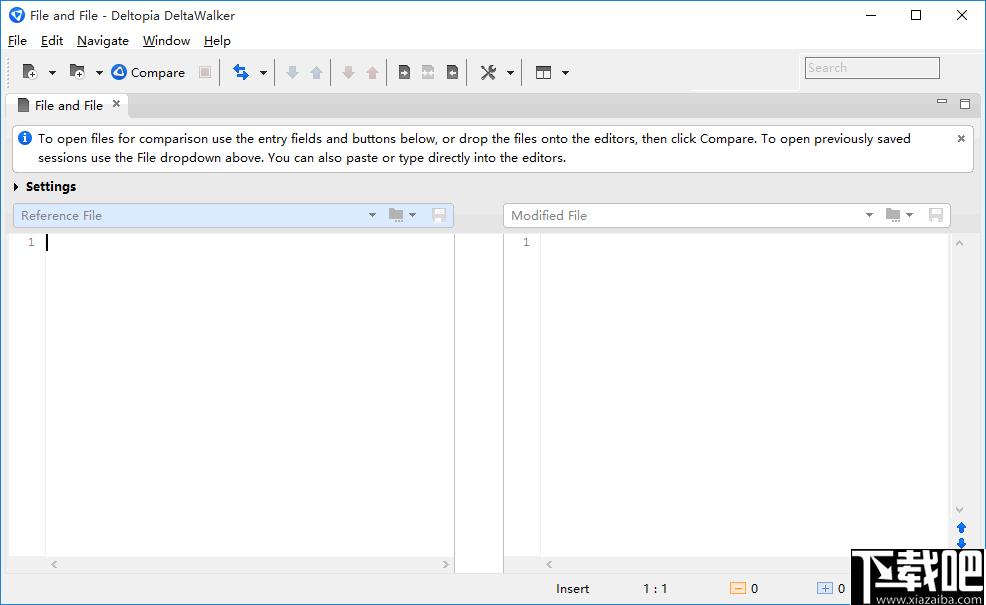Expand the layout view dropdown arrow

tap(565, 73)
